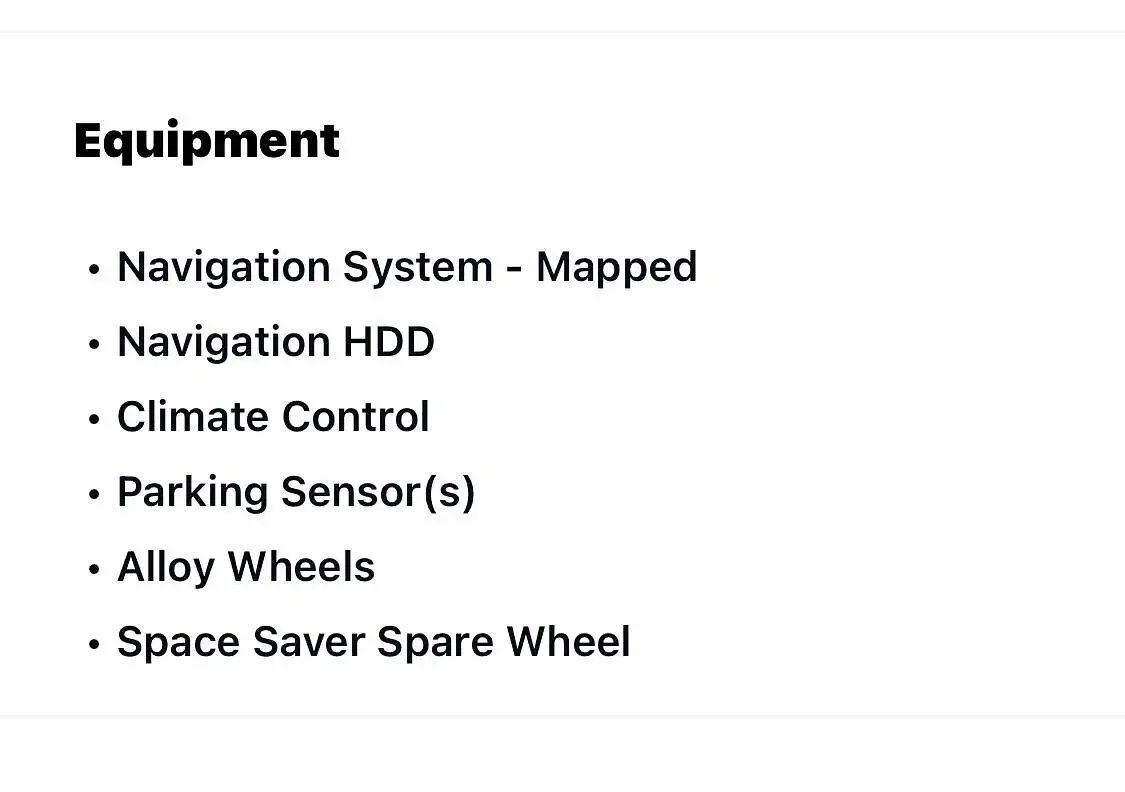The height and width of the screenshot is (792, 1125).
Task: Click the Climate Control list item
Action: point(273,417)
